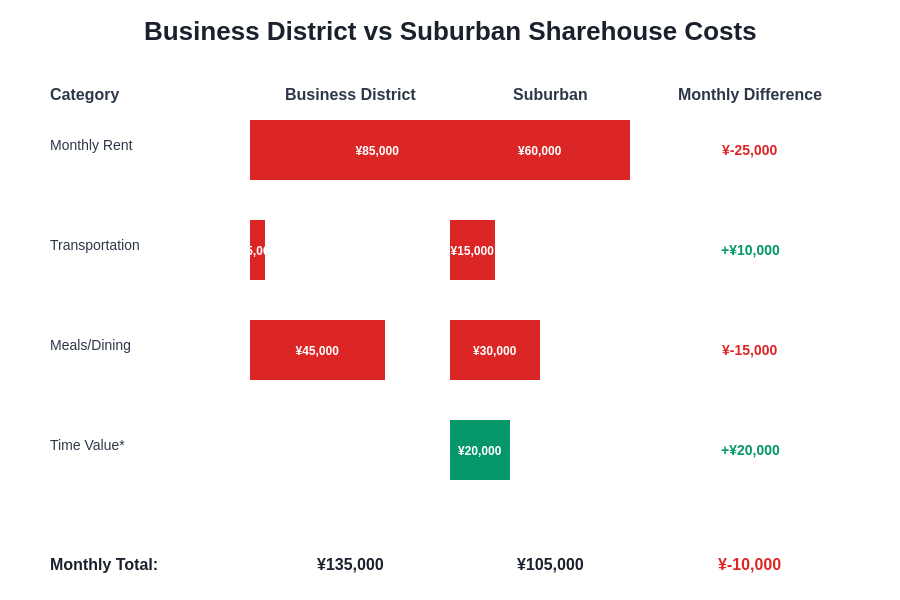Select the ¥45,000 Meals/Dining bar
Image resolution: width=900 pixels, height=600 pixels.
point(317,350)
